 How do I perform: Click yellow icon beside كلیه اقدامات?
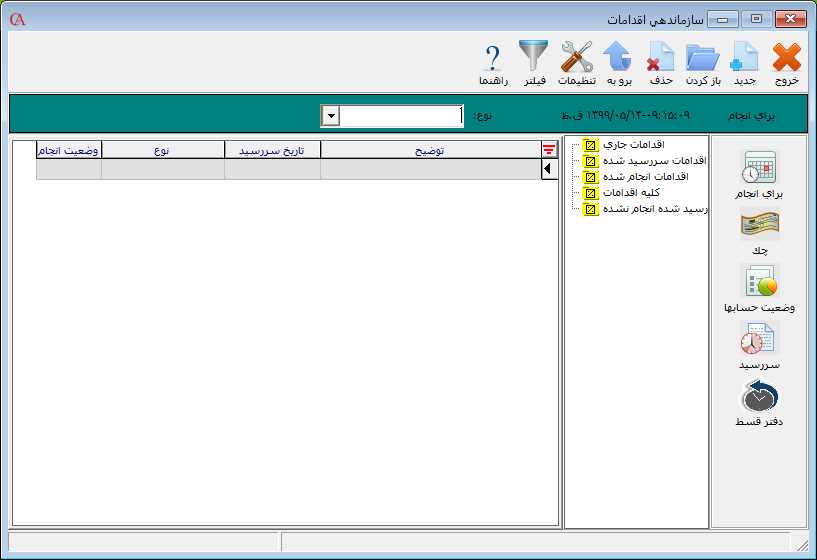590,193
